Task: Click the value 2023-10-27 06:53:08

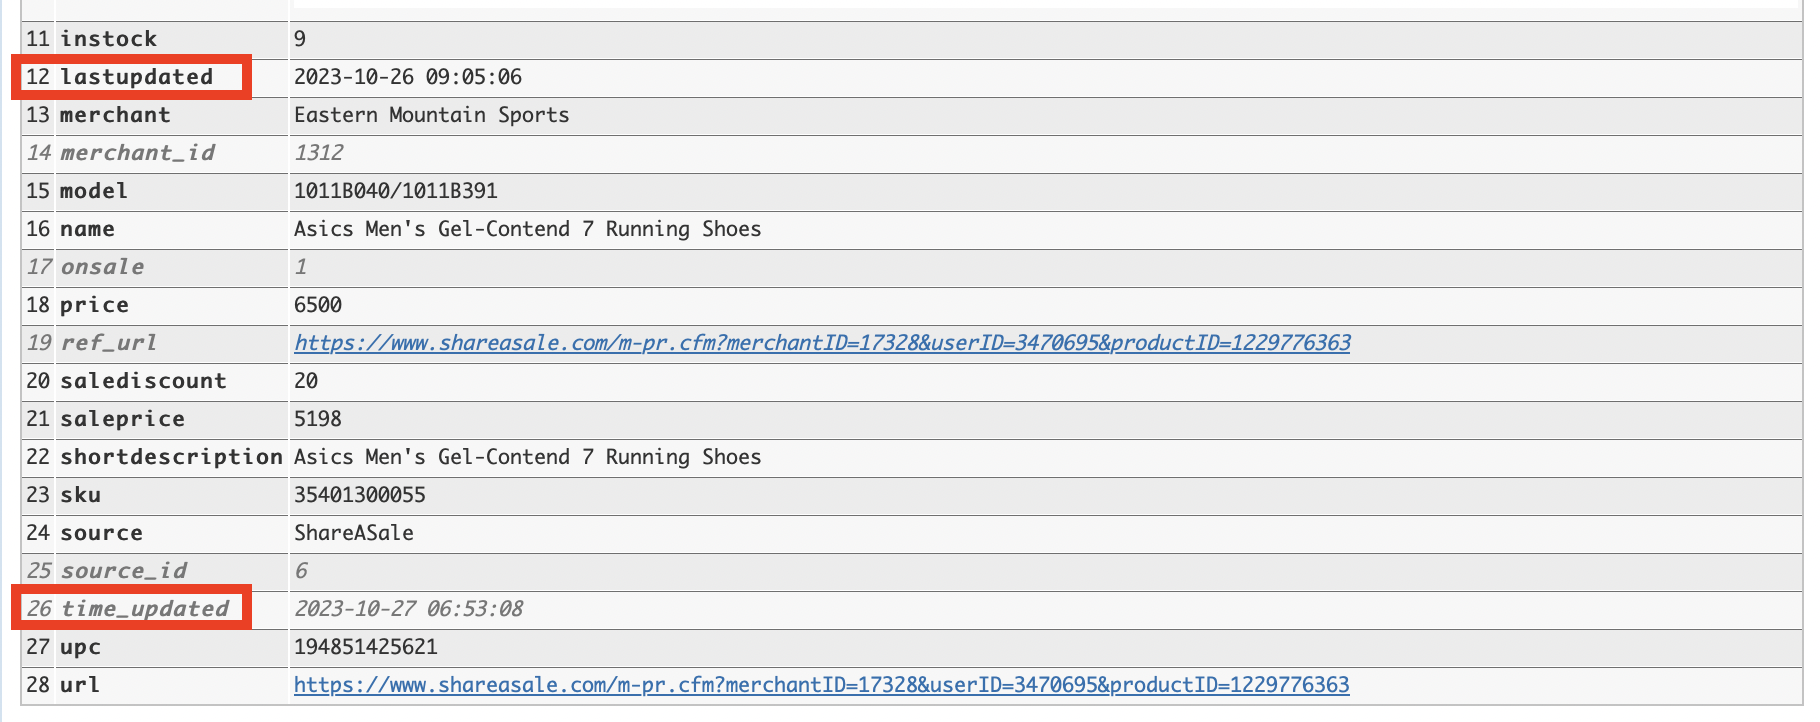Action: point(409,609)
